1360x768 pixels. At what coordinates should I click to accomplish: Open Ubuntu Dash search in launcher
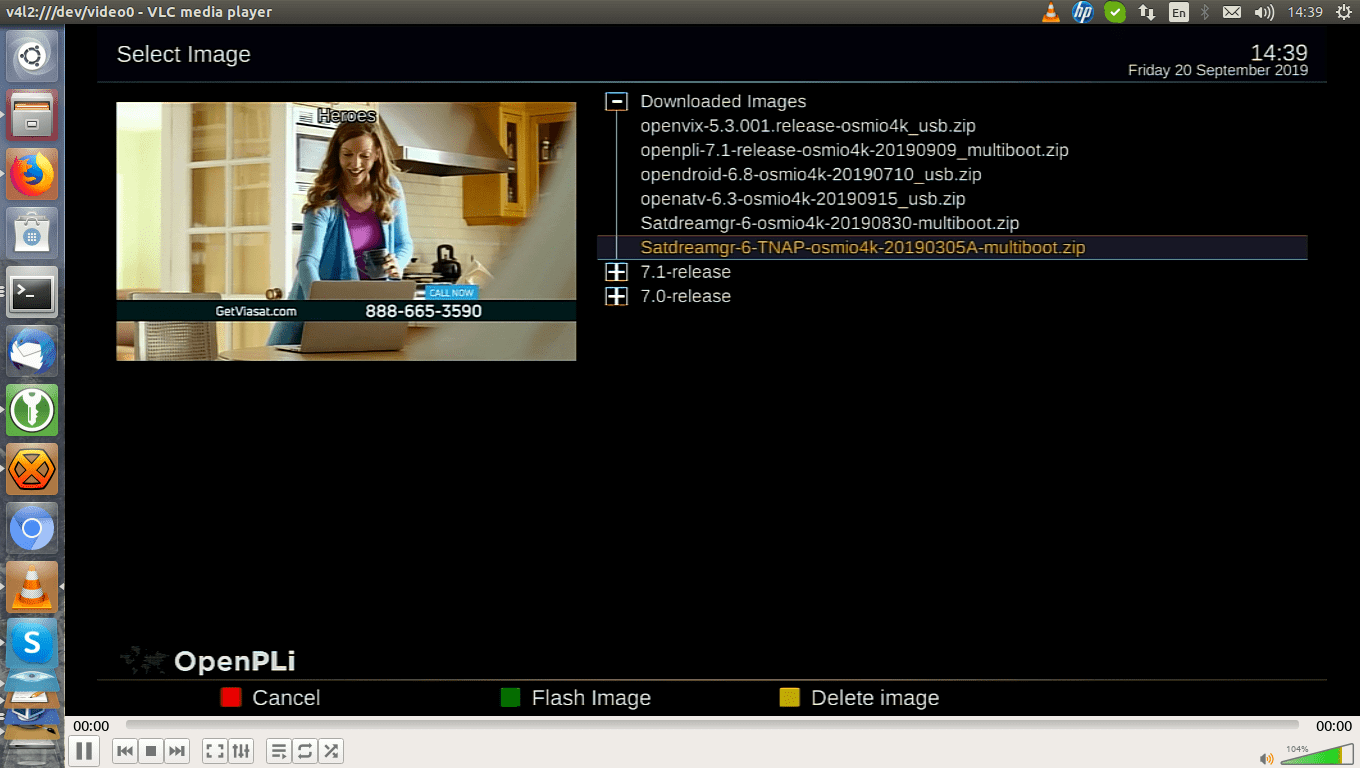tap(32, 56)
